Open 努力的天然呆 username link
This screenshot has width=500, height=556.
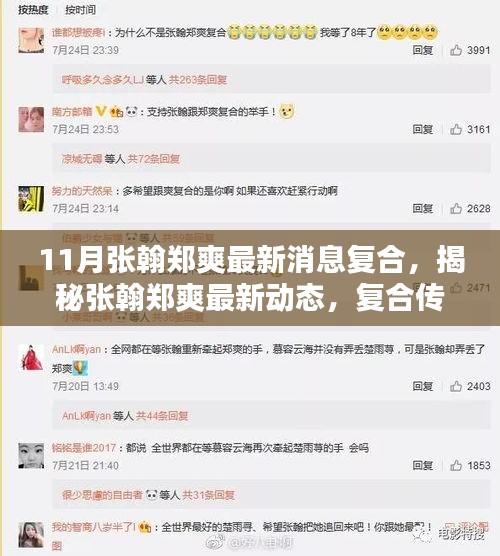(x=82, y=191)
